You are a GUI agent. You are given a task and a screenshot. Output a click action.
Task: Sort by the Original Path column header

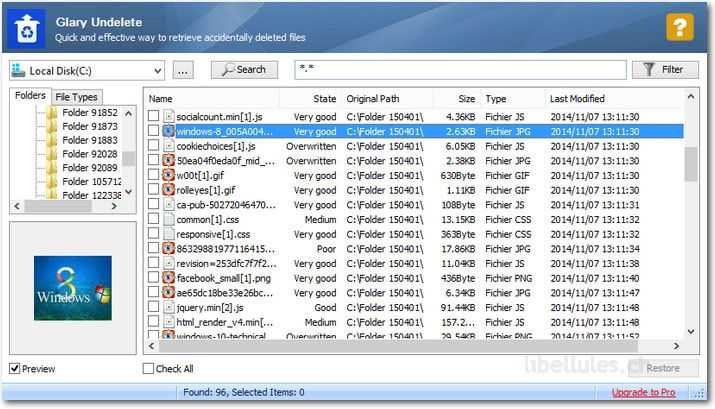[x=387, y=98]
